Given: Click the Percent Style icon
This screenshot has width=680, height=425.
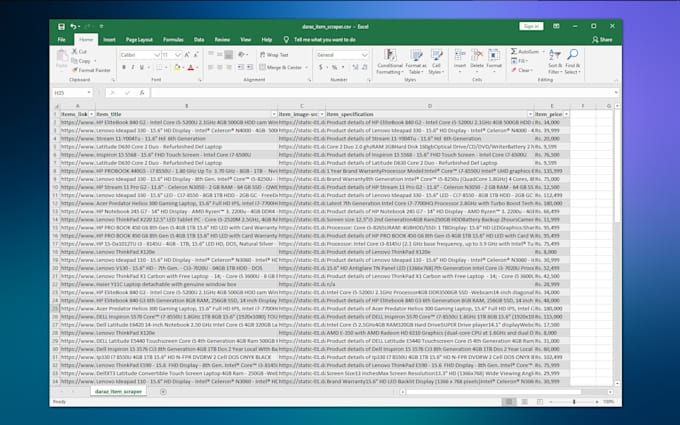Looking at the screenshot, I should pyautogui.click(x=334, y=67).
